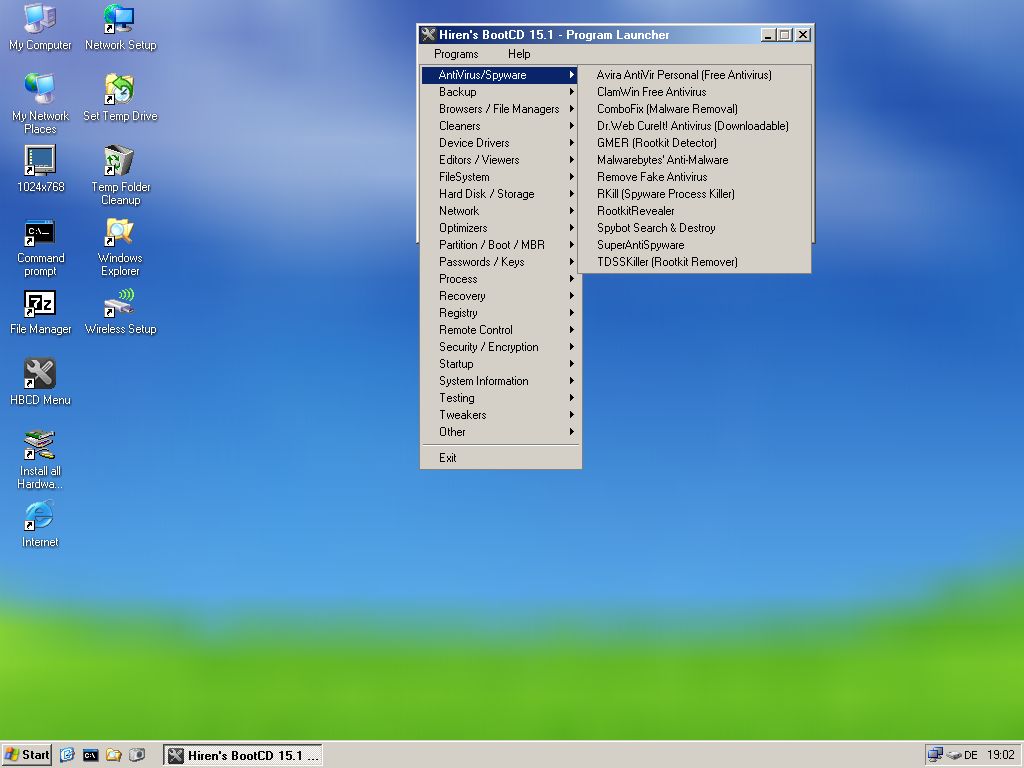The width and height of the screenshot is (1024, 768).
Task: Open the Help menu
Action: click(519, 54)
